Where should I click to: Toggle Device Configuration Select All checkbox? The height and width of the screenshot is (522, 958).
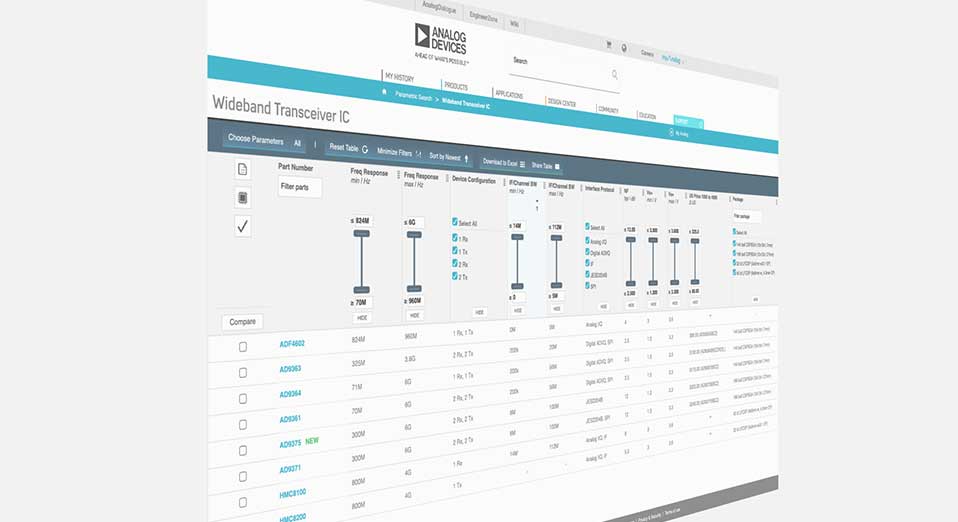(x=455, y=222)
